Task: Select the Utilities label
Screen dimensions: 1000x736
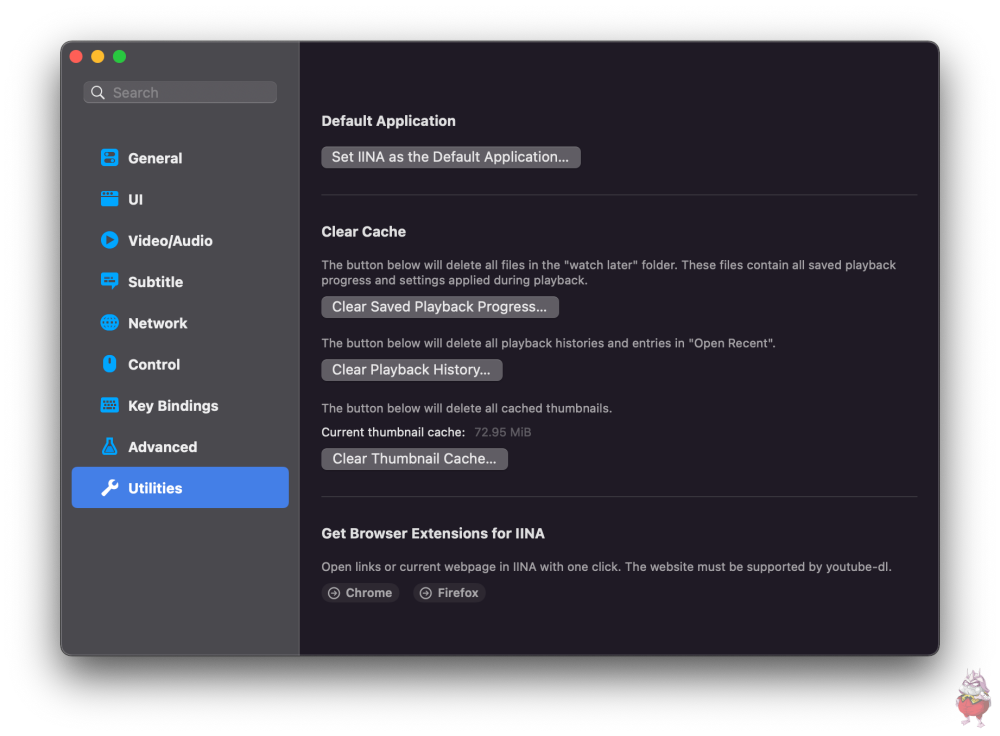Action: point(155,489)
